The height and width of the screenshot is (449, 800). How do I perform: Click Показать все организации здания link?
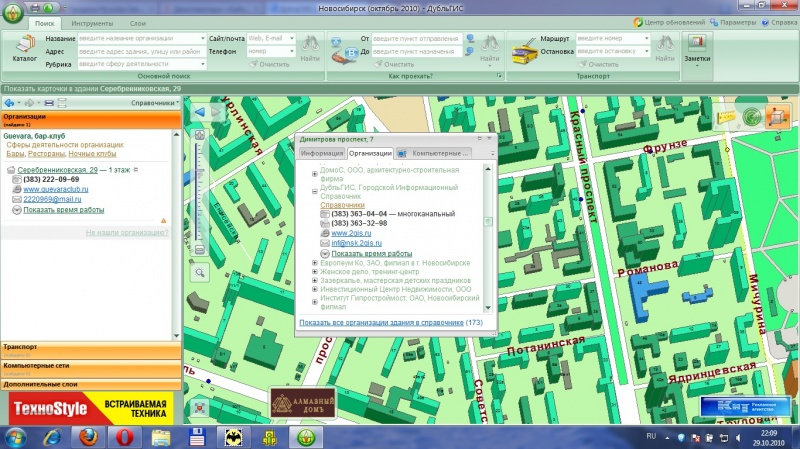[381, 323]
